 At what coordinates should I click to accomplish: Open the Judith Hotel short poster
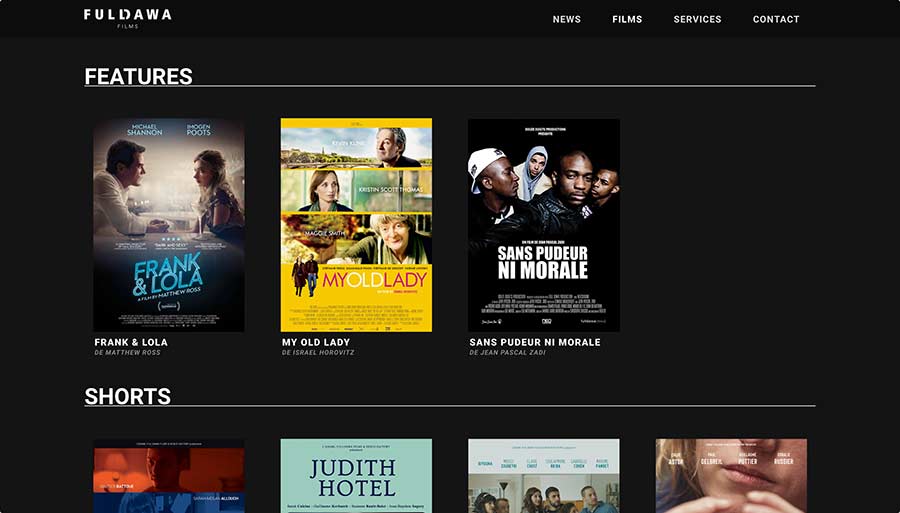(356, 476)
